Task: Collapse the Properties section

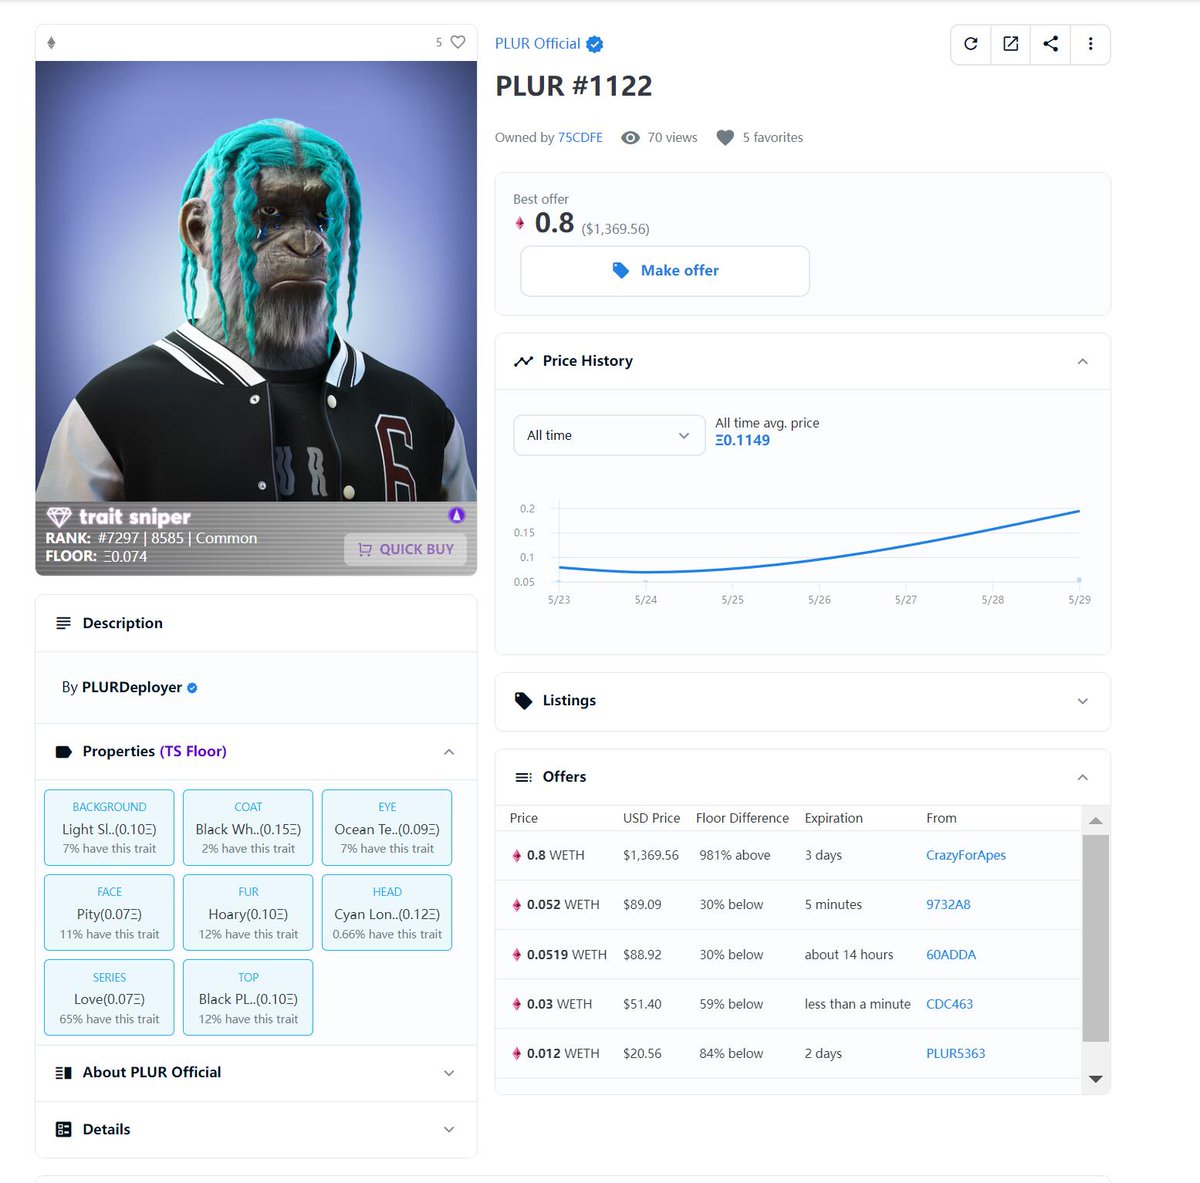Action: click(x=449, y=752)
